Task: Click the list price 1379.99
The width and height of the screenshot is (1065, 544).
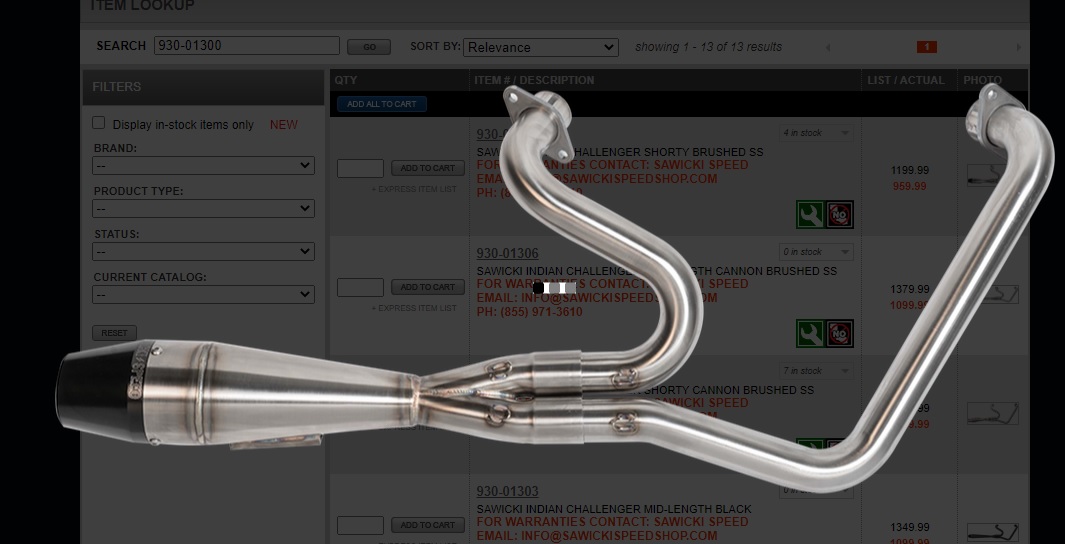Action: pyautogui.click(x=909, y=289)
